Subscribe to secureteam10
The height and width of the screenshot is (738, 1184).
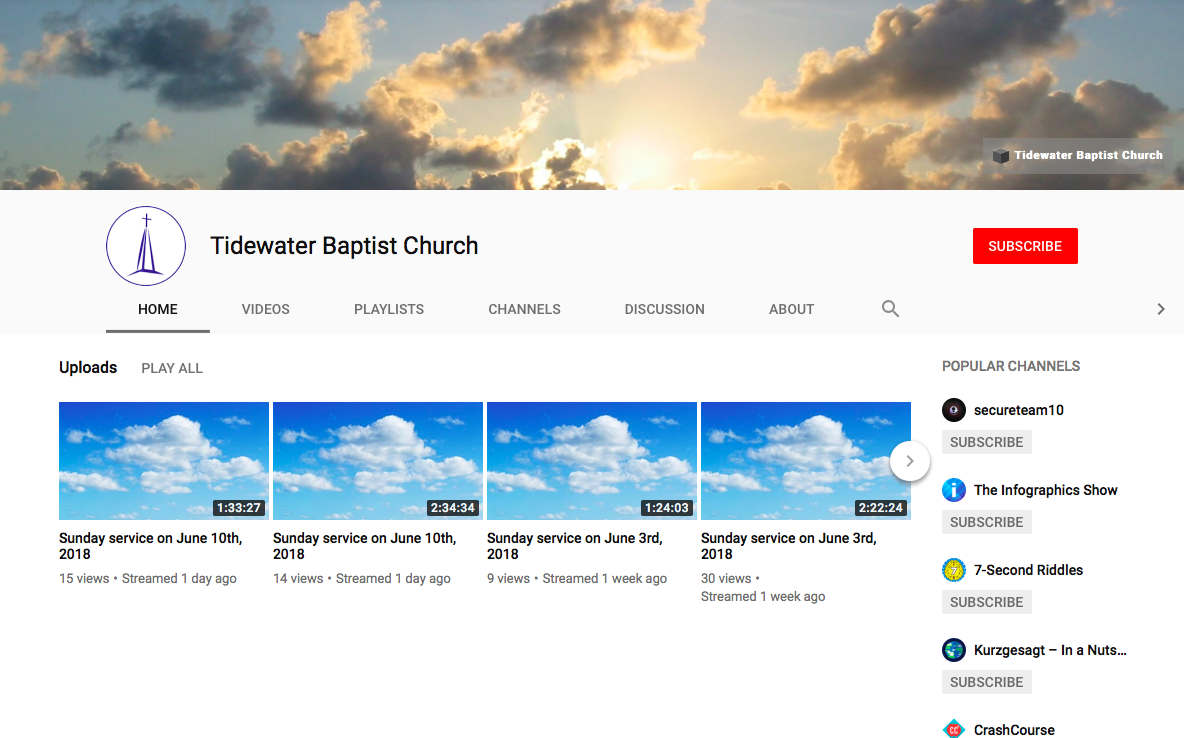point(986,442)
